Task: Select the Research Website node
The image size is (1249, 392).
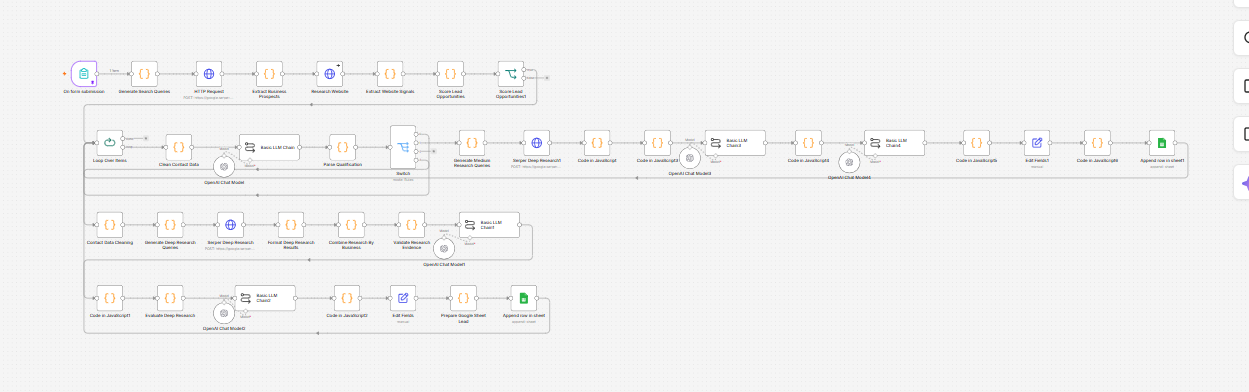Action: pyautogui.click(x=330, y=74)
